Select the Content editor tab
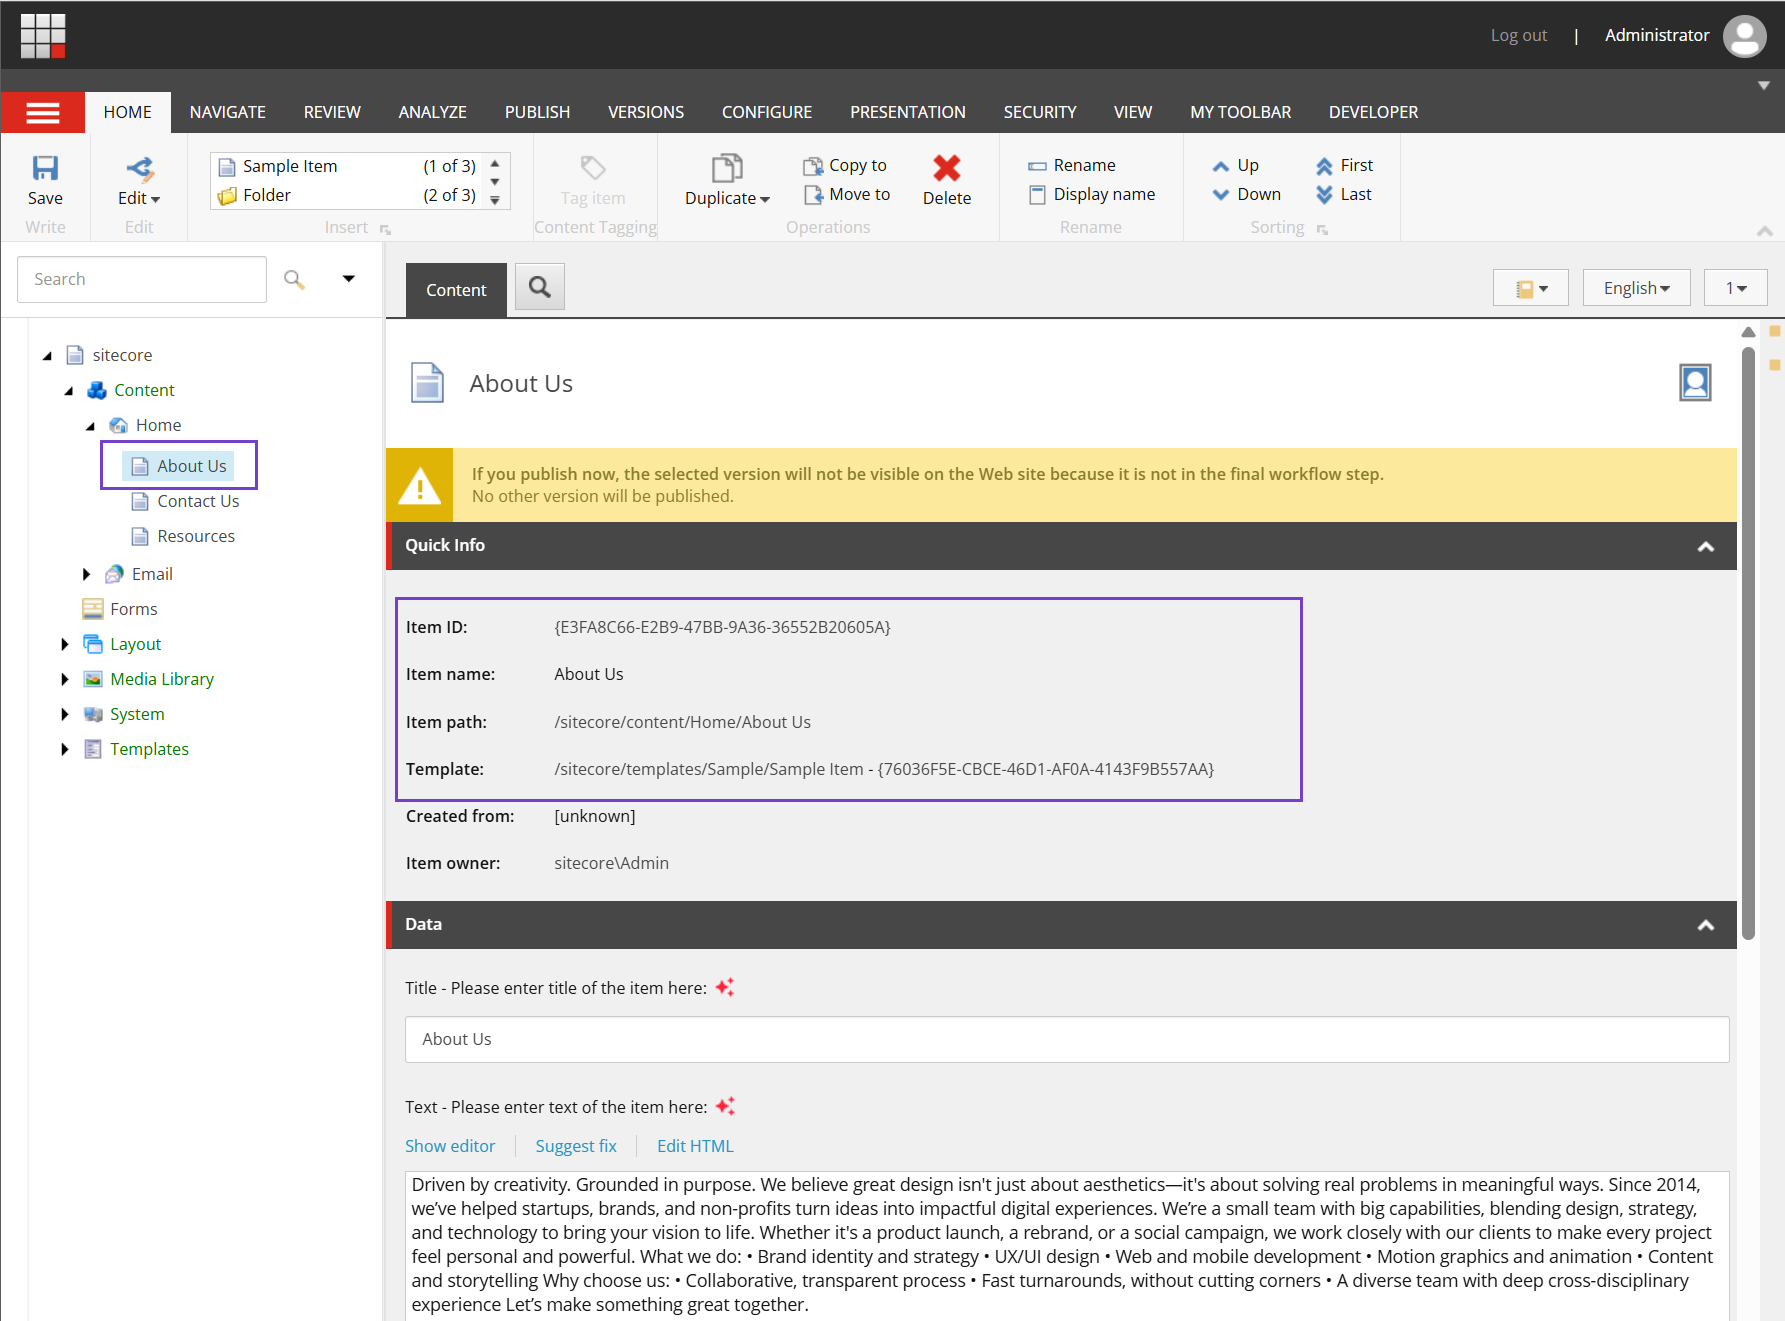 [456, 290]
